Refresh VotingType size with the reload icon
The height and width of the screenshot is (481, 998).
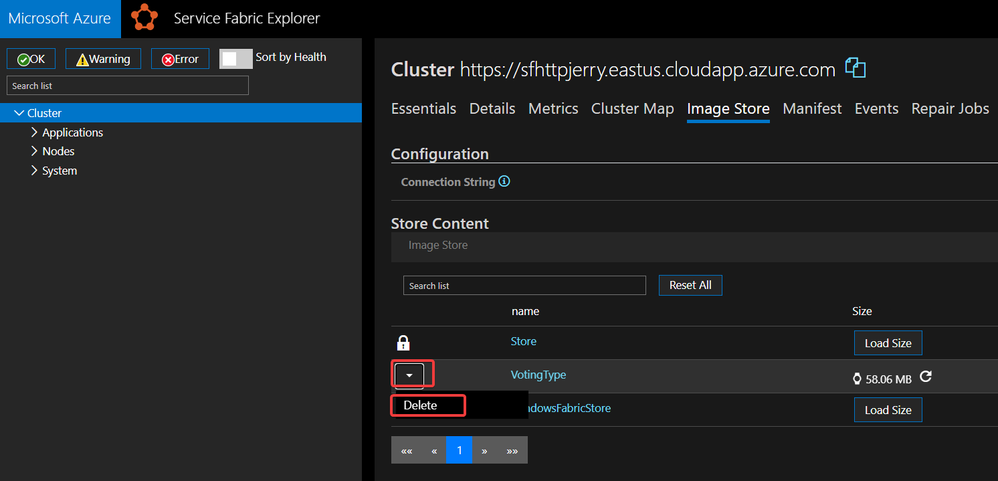pyautogui.click(x=926, y=377)
